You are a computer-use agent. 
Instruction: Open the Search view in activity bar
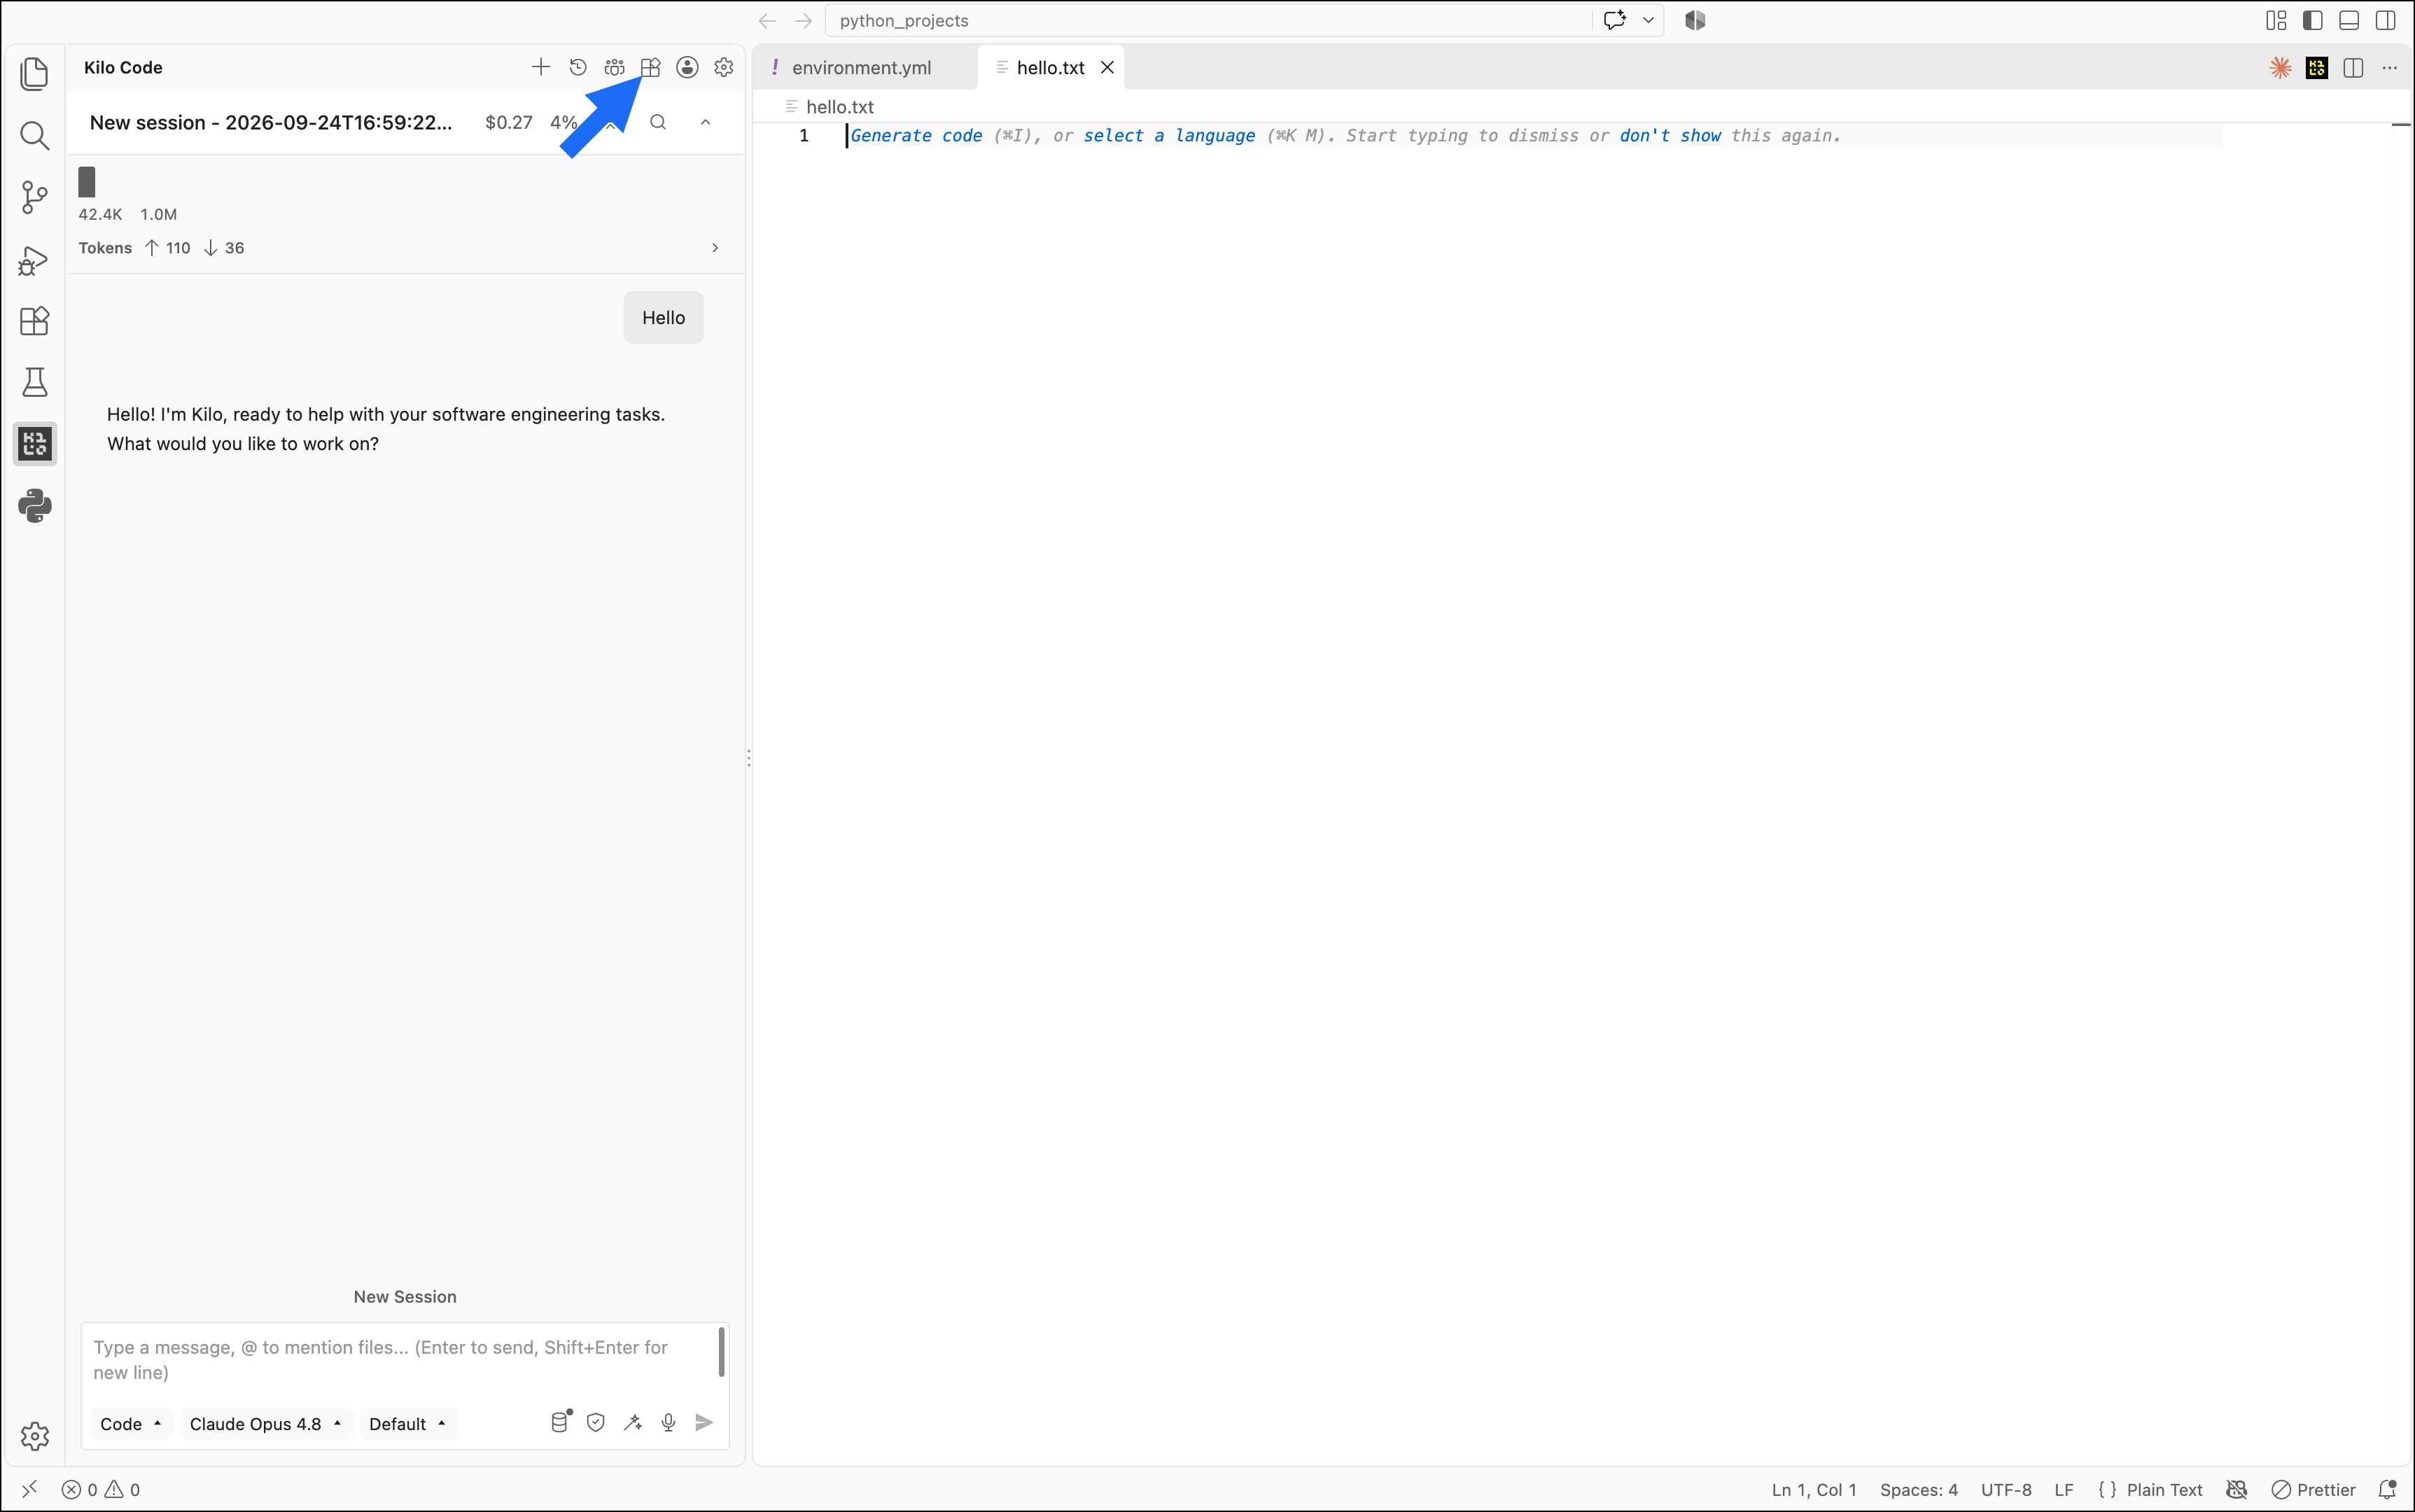point(35,135)
